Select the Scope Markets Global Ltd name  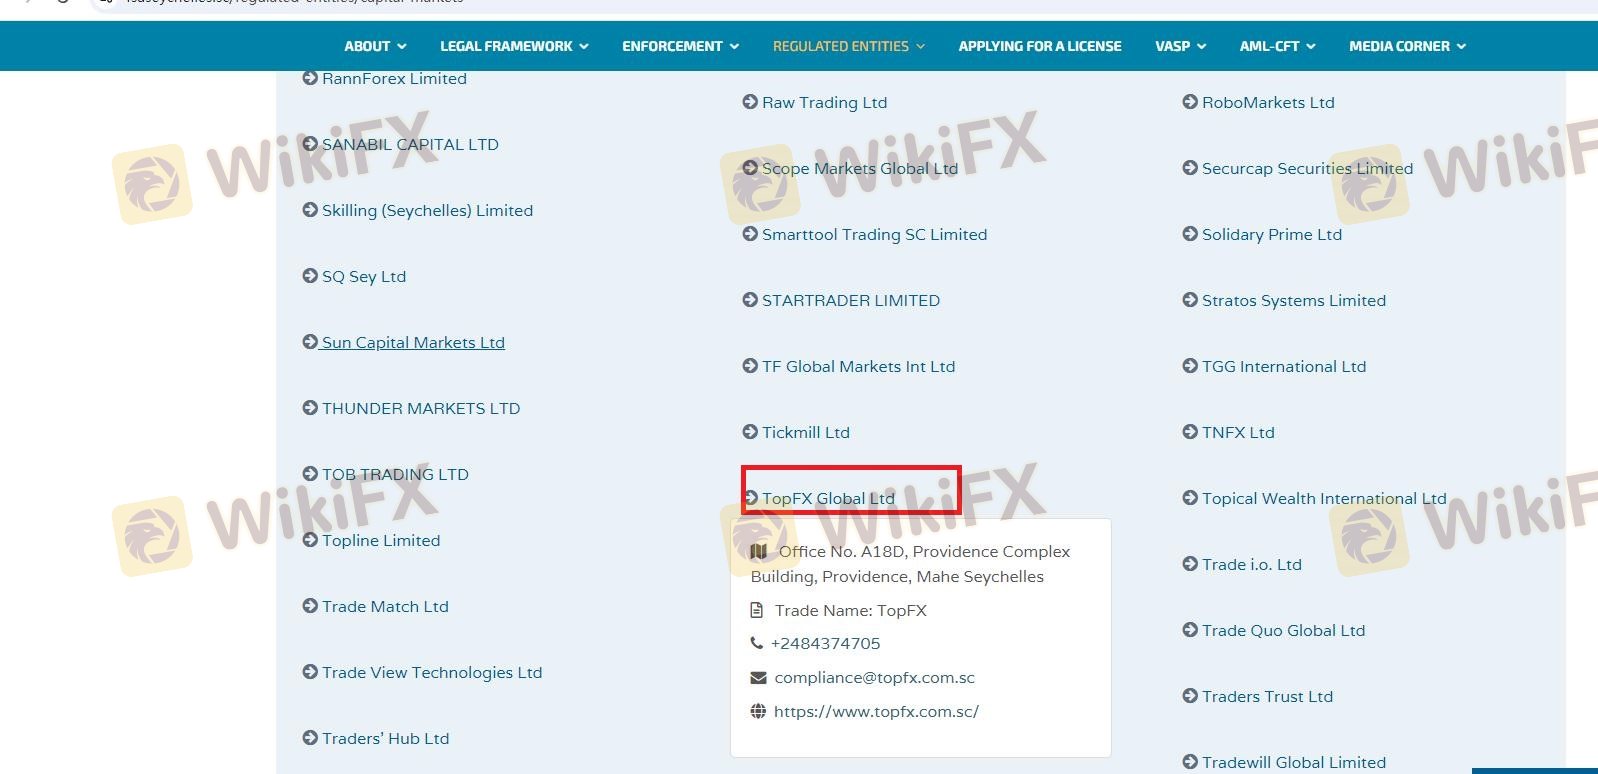coord(860,168)
